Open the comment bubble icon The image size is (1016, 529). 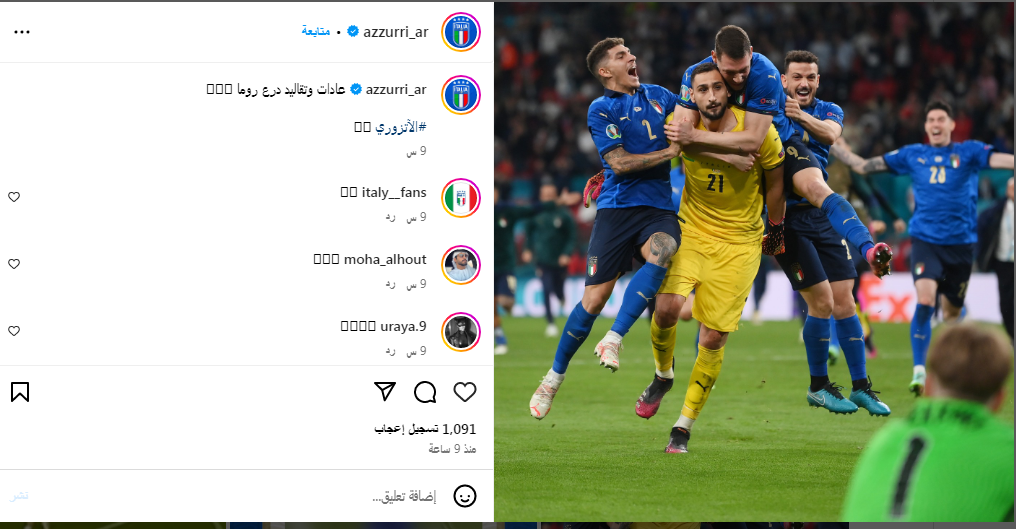[x=425, y=392]
